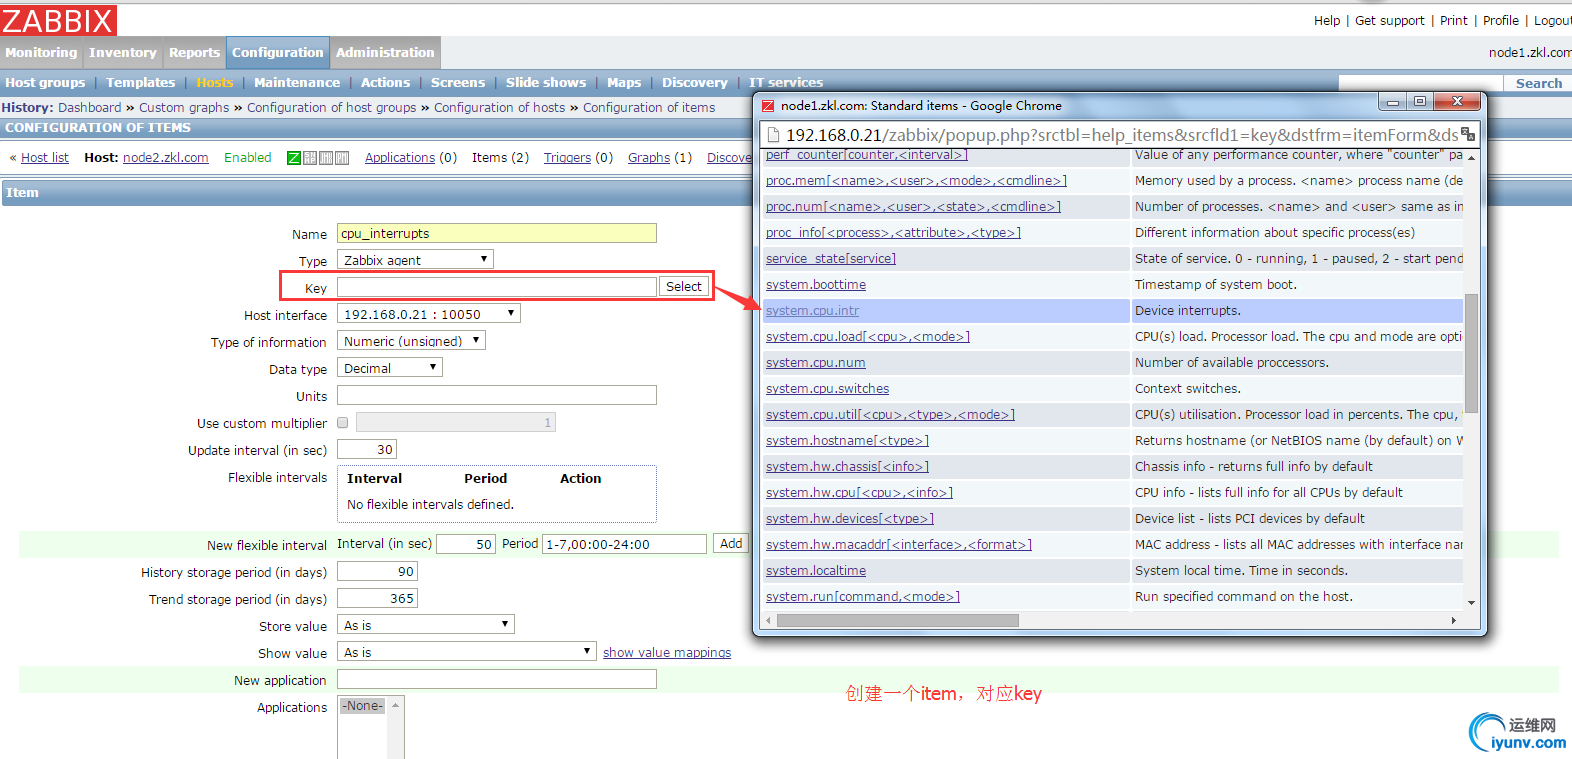Click the page icon in popup address bar

pyautogui.click(x=771, y=135)
